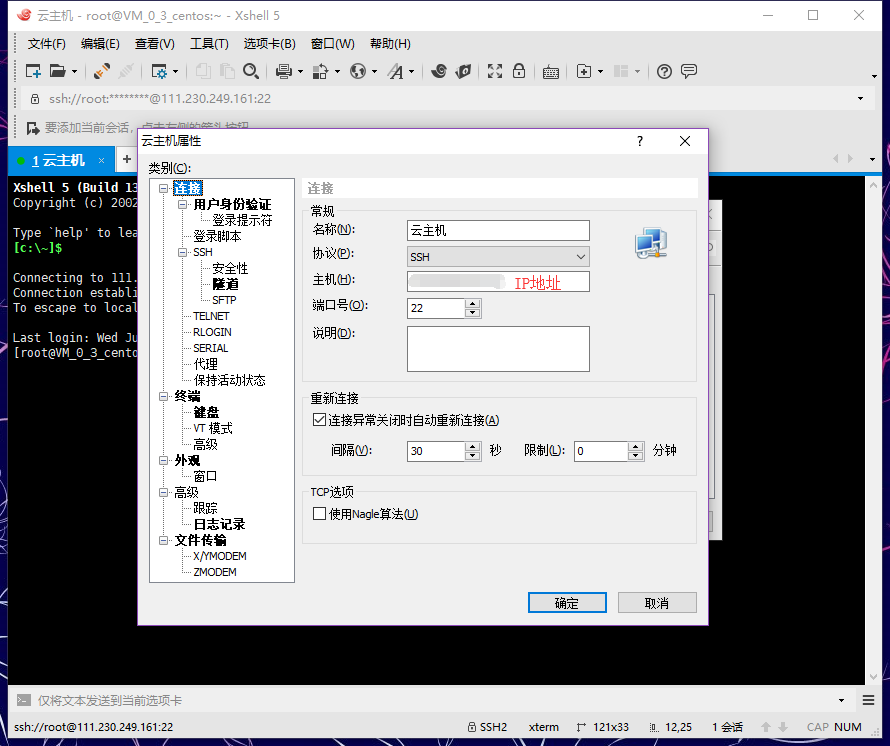Click the 确定 button

click(567, 603)
